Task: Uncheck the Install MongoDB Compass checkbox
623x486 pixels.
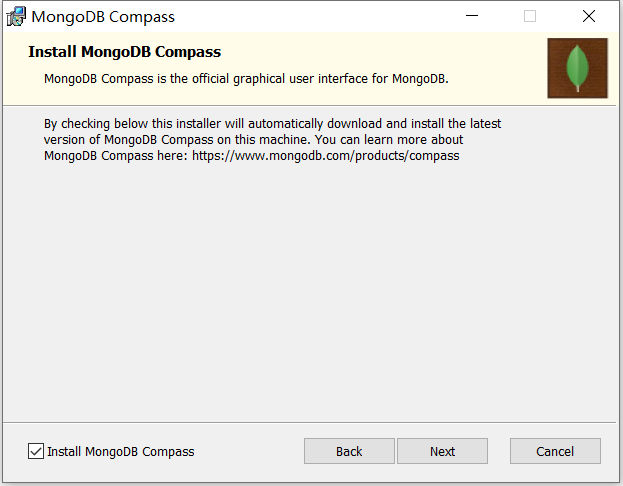Action: 36,451
